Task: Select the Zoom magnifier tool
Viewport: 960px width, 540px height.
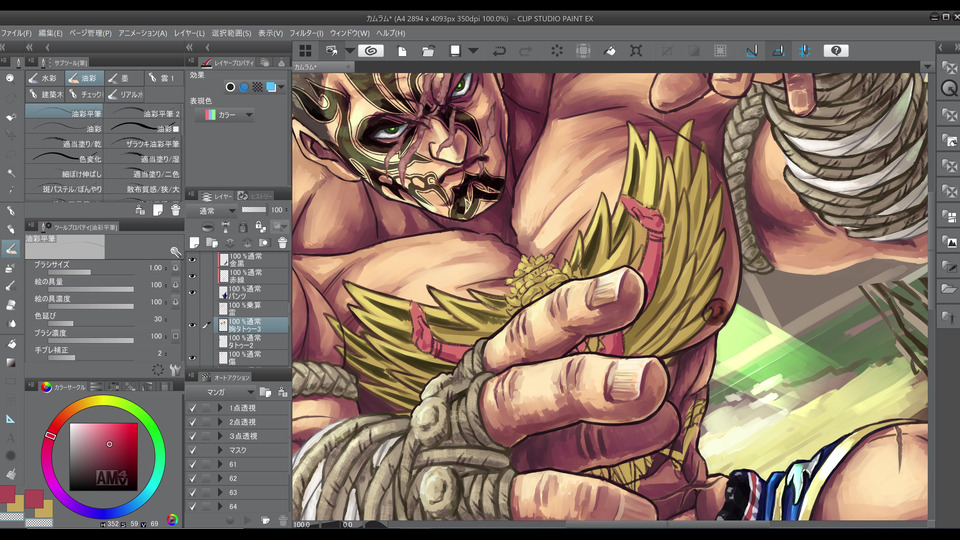Action: point(10,78)
